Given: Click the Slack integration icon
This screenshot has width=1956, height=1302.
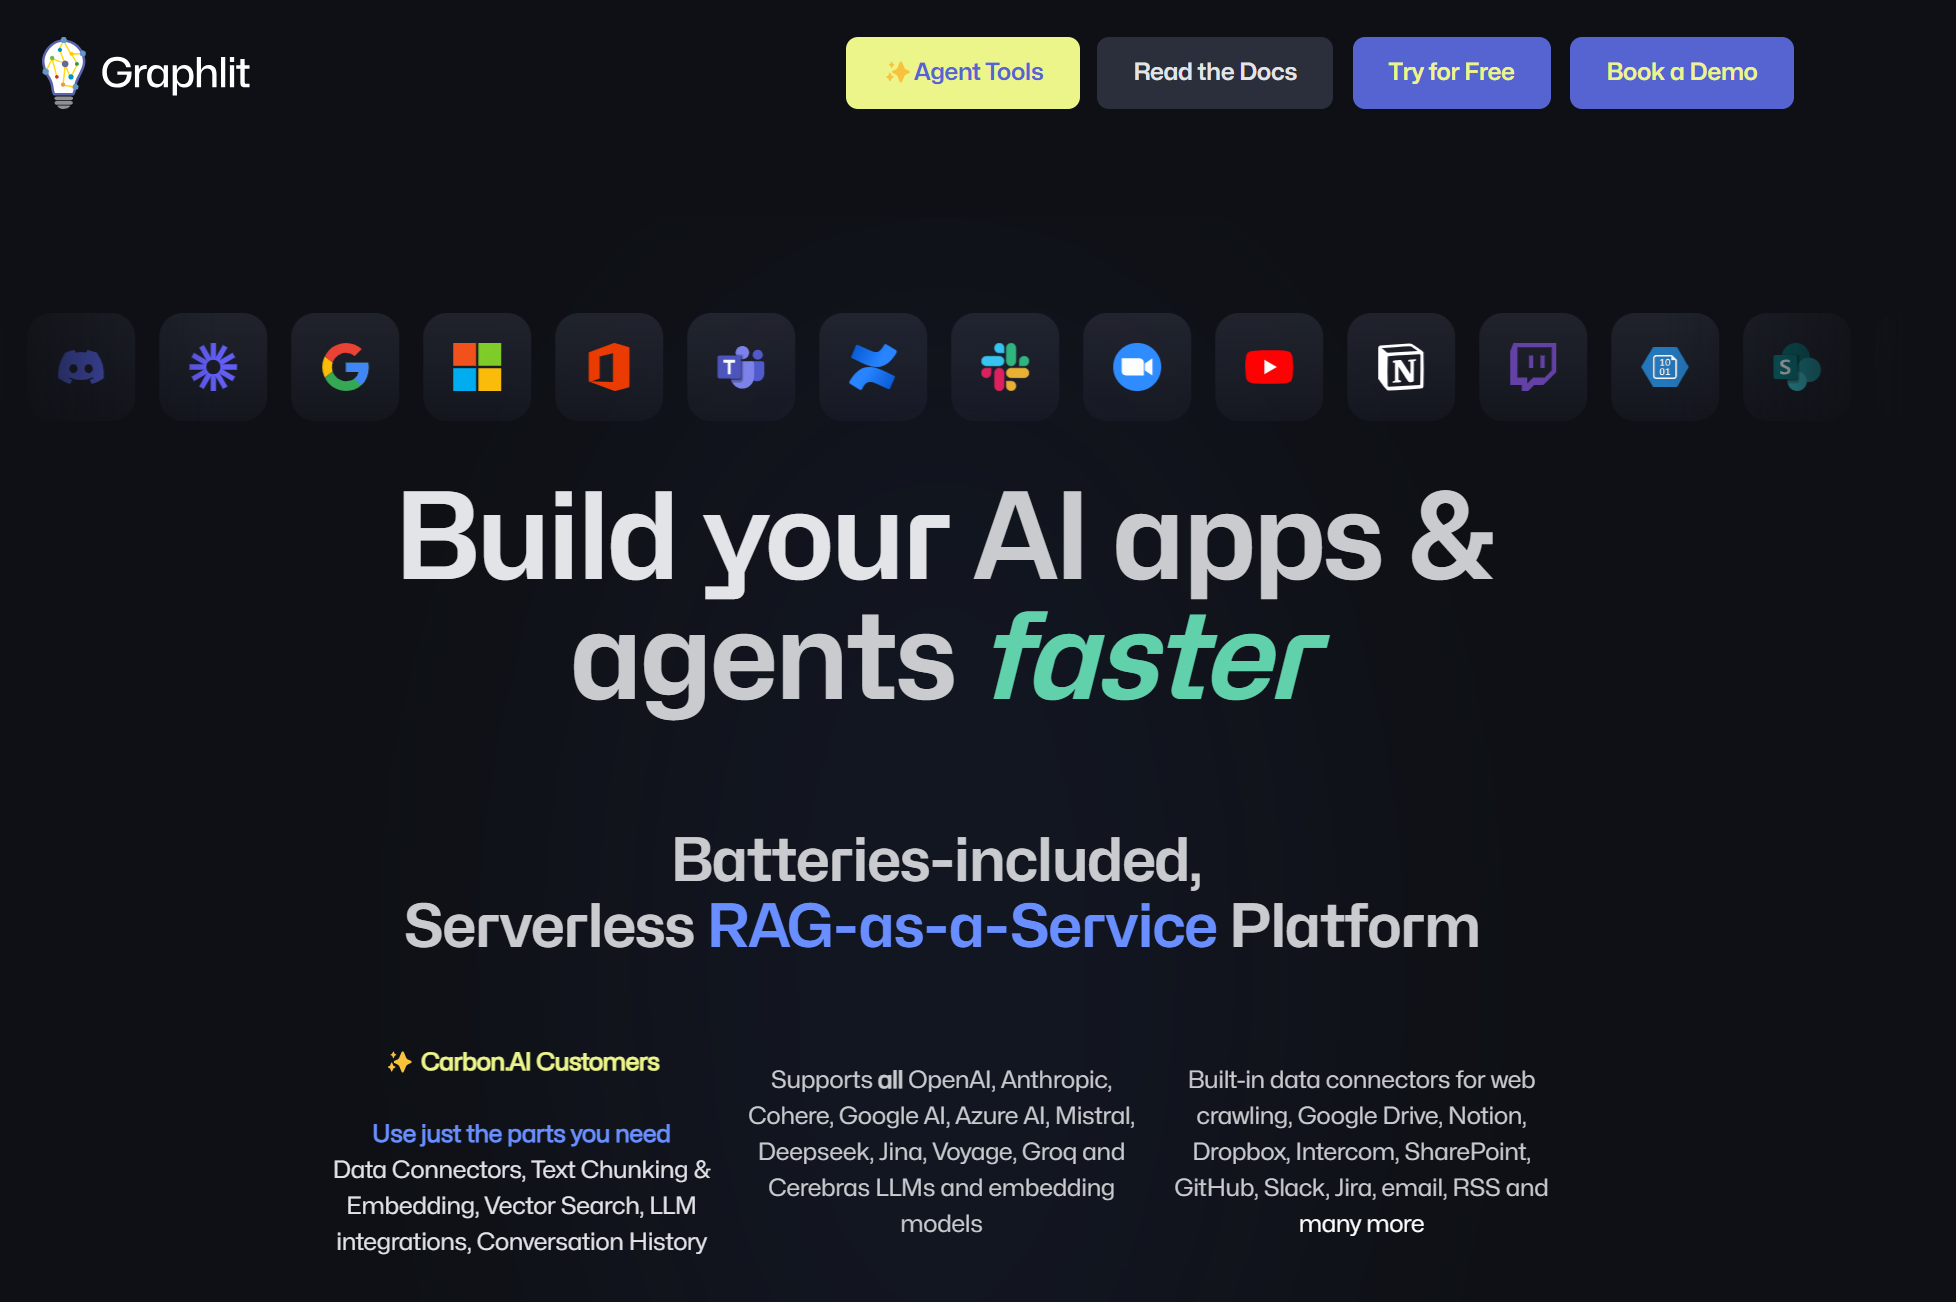Looking at the screenshot, I should pos(1004,366).
